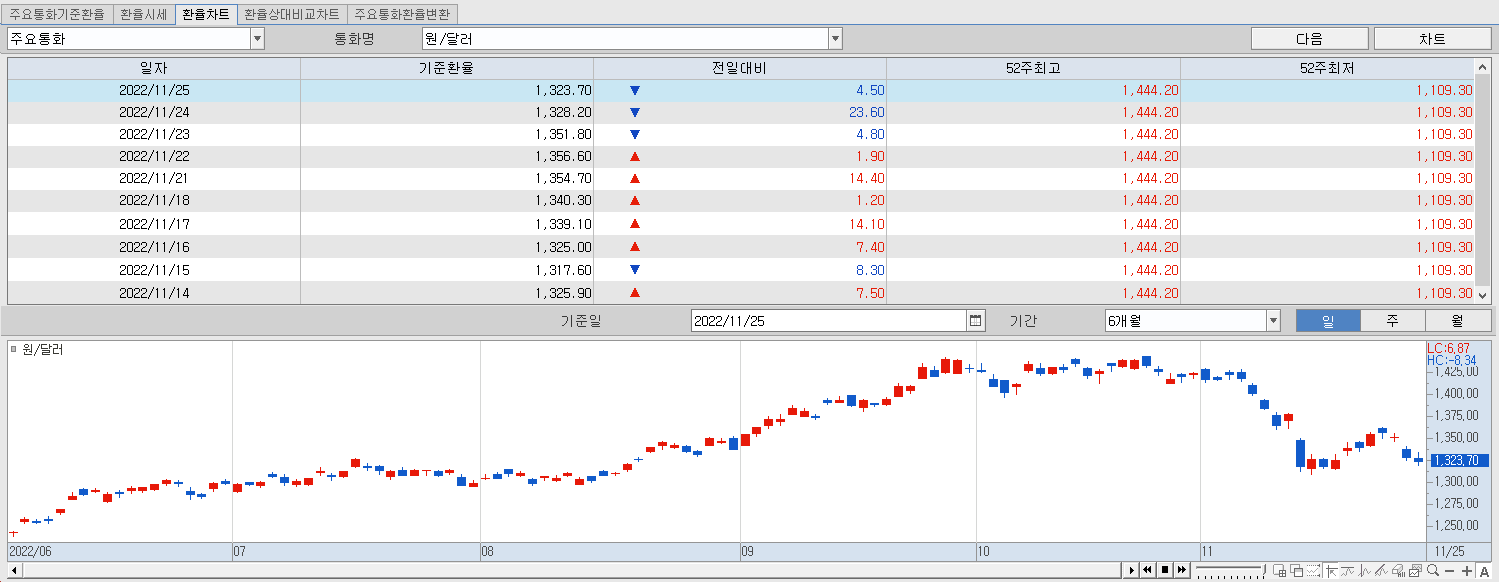Click the stop button below the chart
1499x582 pixels.
(1165, 570)
